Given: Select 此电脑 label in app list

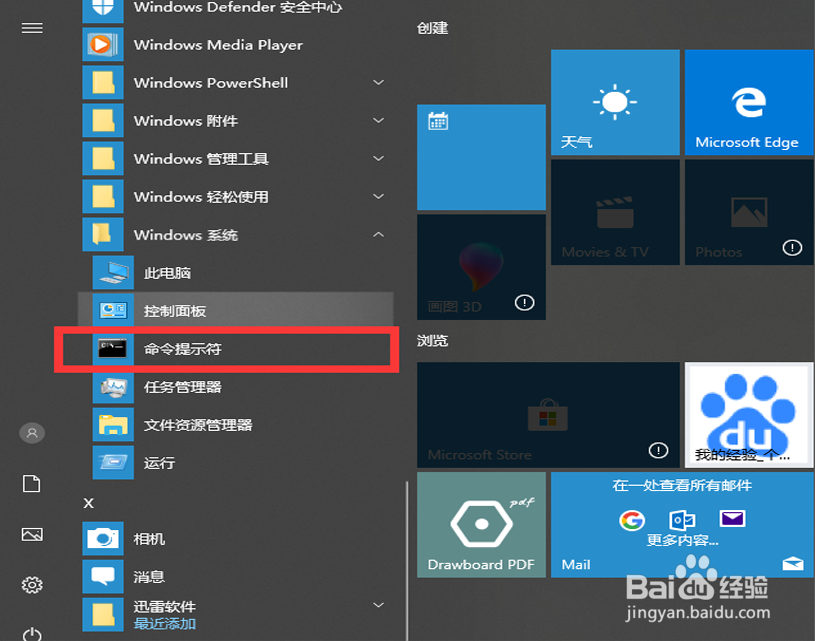Looking at the screenshot, I should 167,273.
